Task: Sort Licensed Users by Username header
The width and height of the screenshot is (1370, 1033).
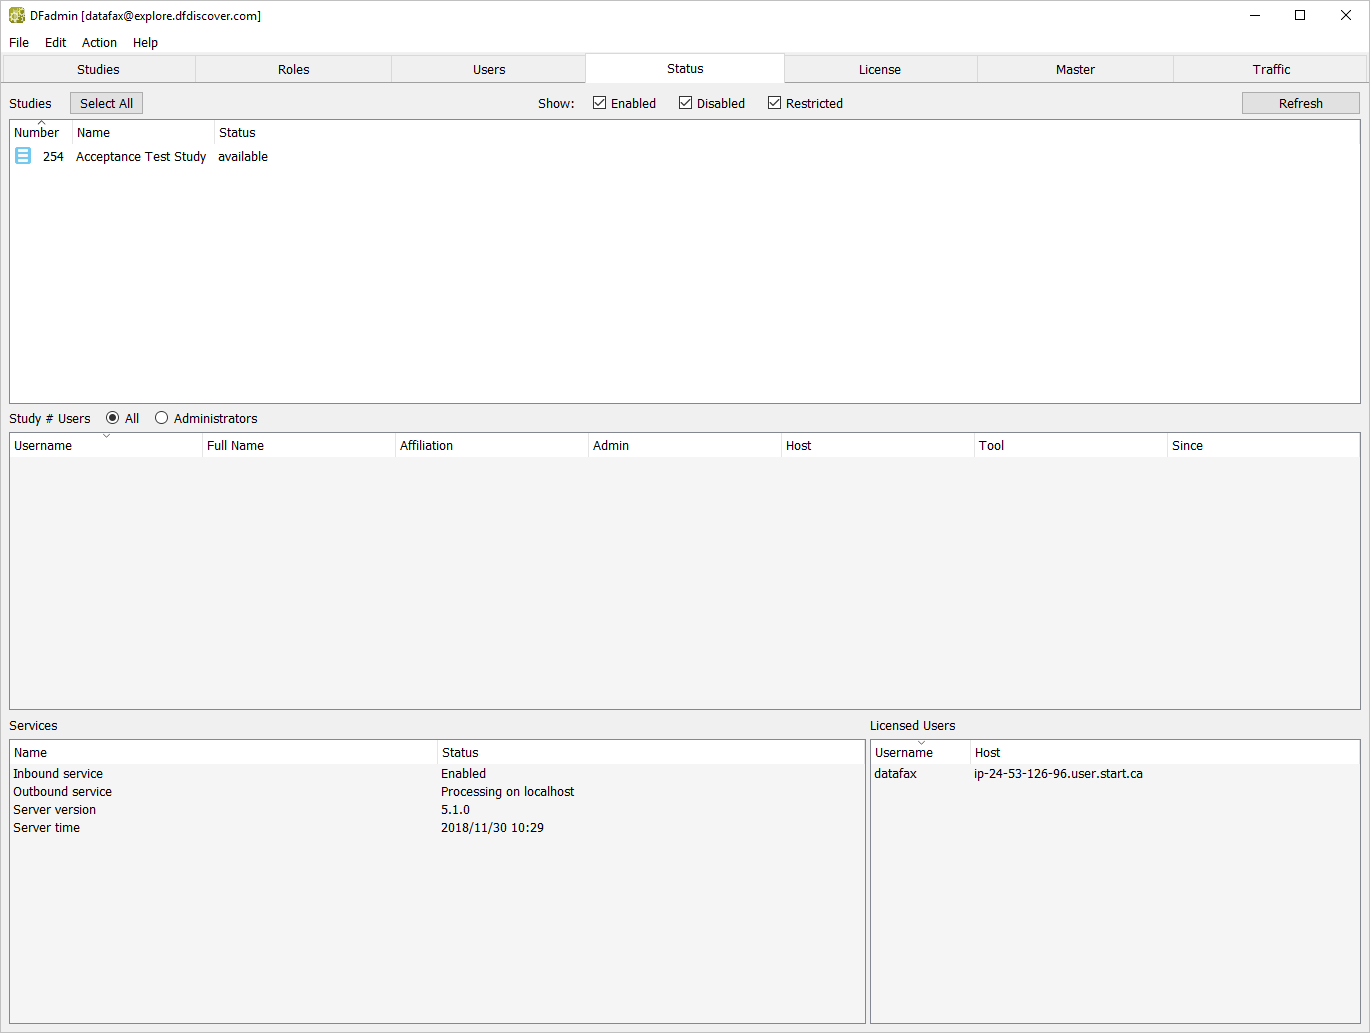Action: (x=904, y=753)
